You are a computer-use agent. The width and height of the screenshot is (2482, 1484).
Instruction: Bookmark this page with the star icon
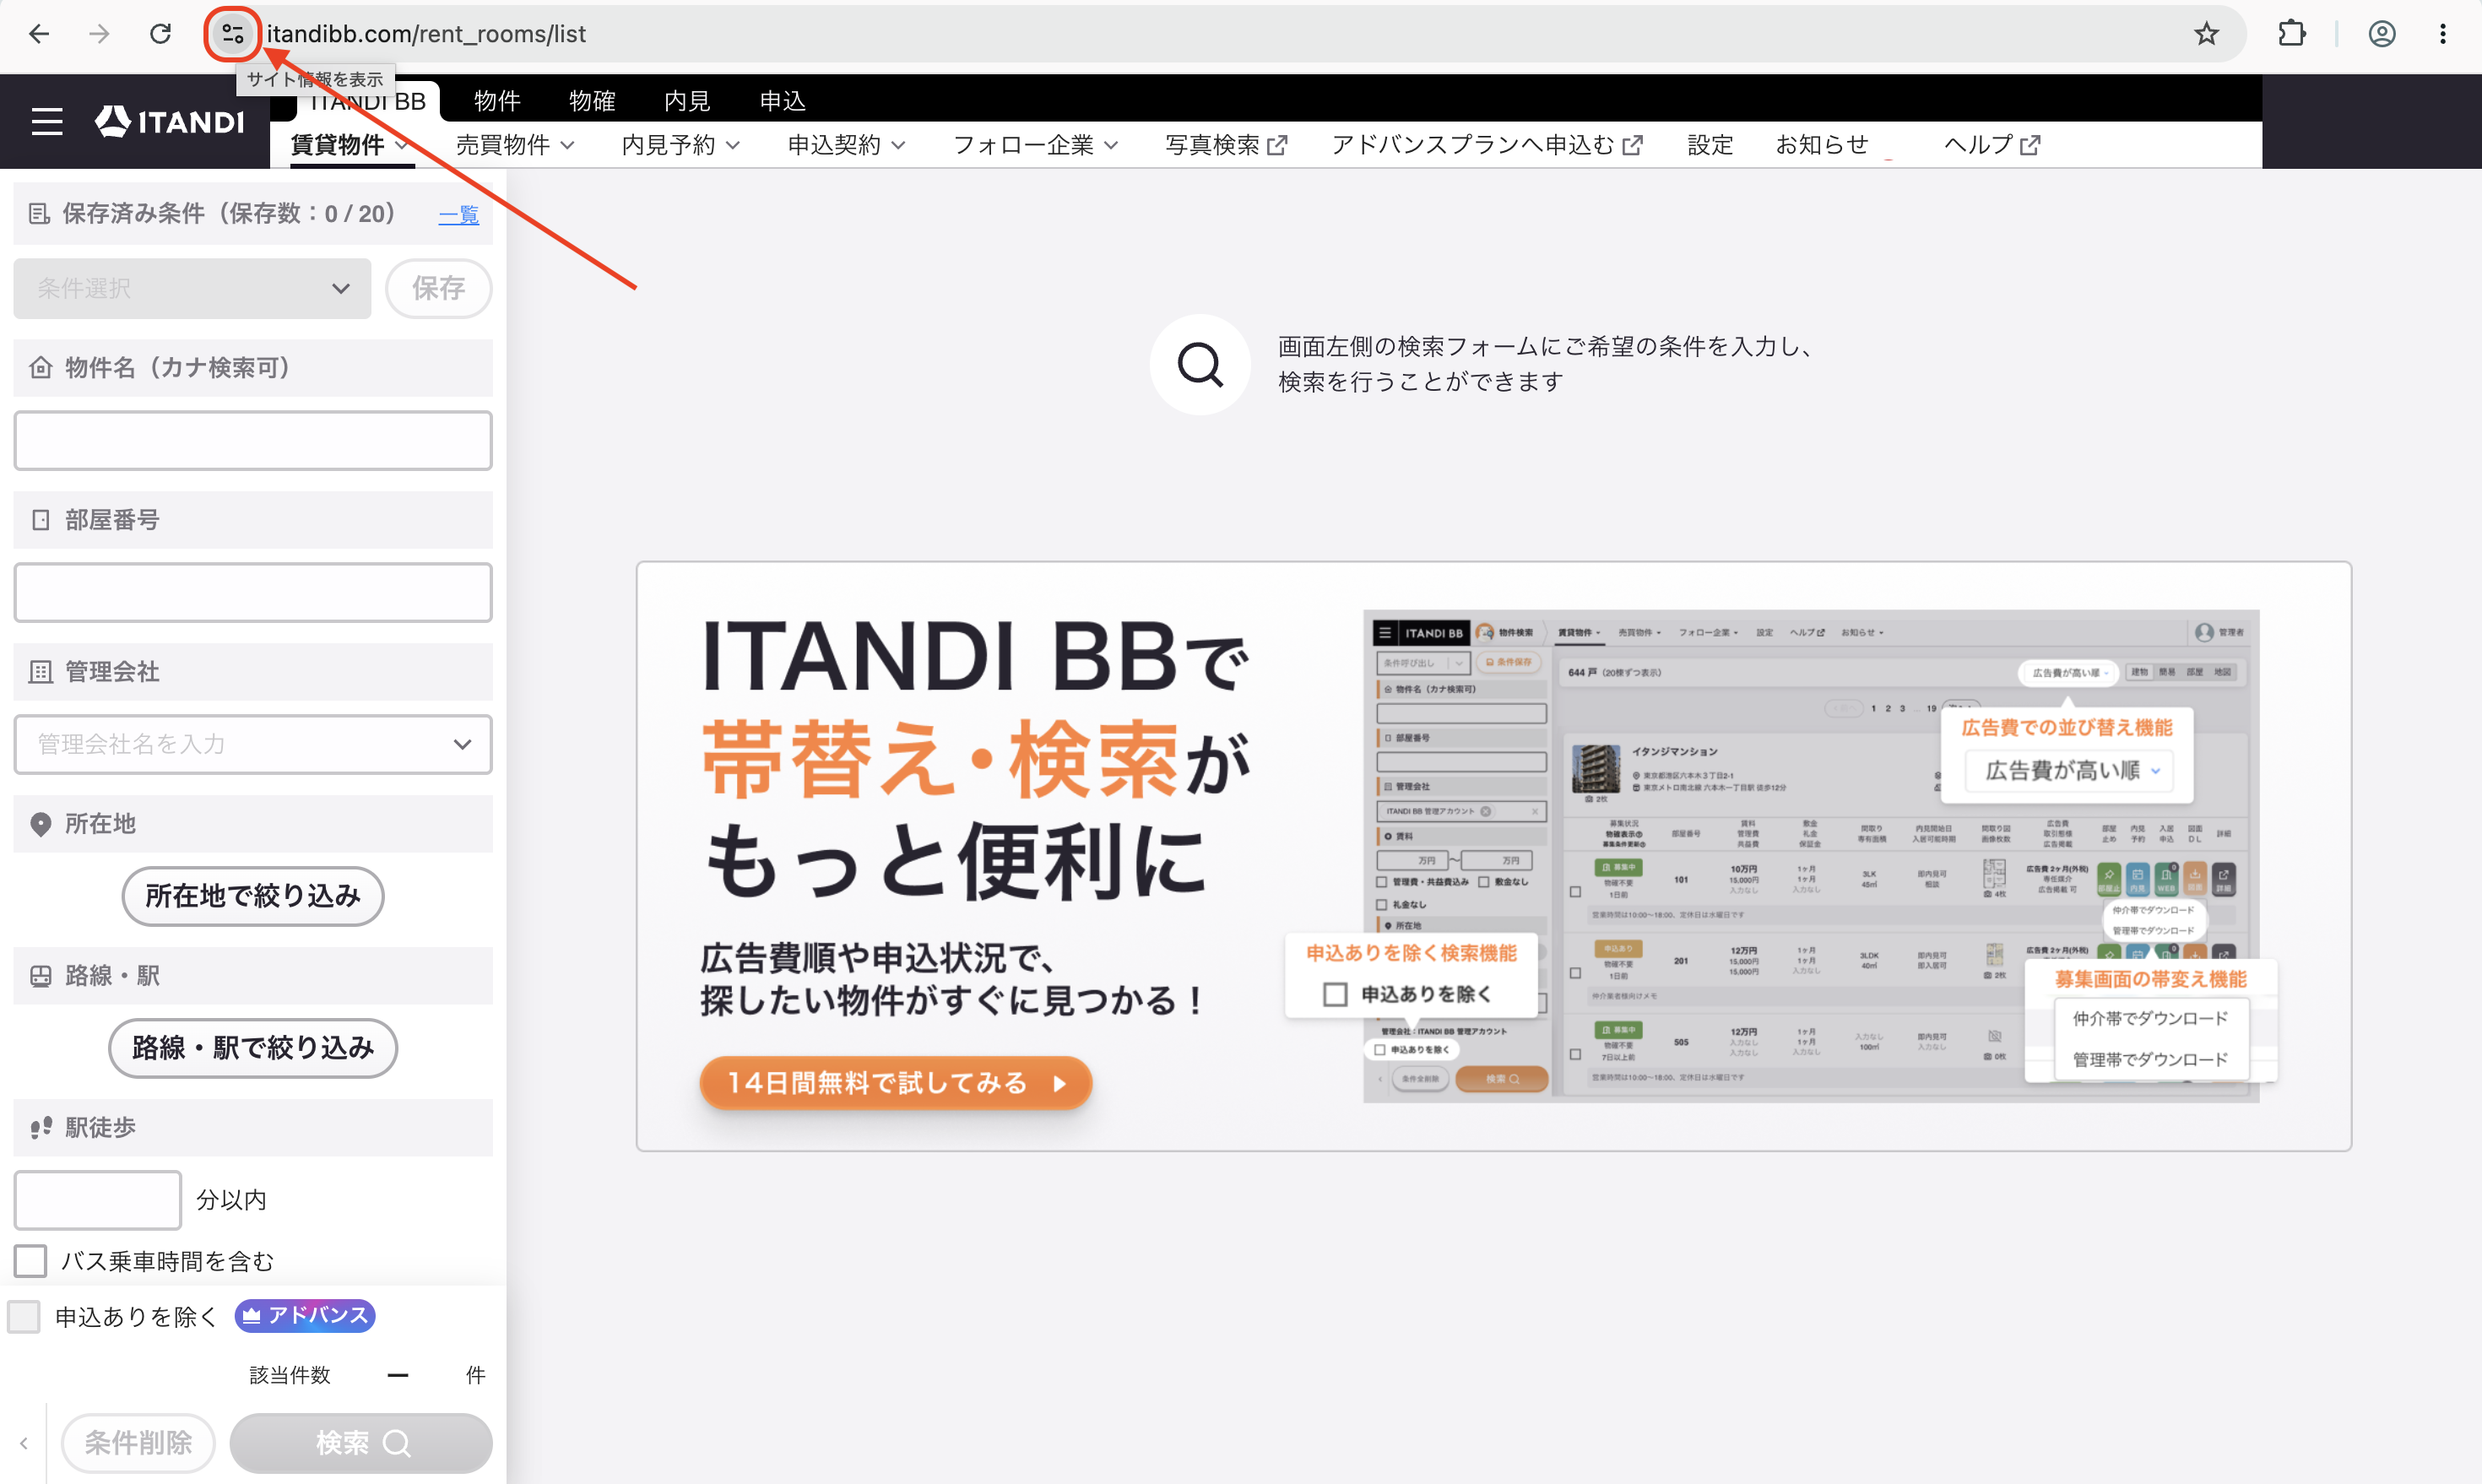tap(2206, 34)
